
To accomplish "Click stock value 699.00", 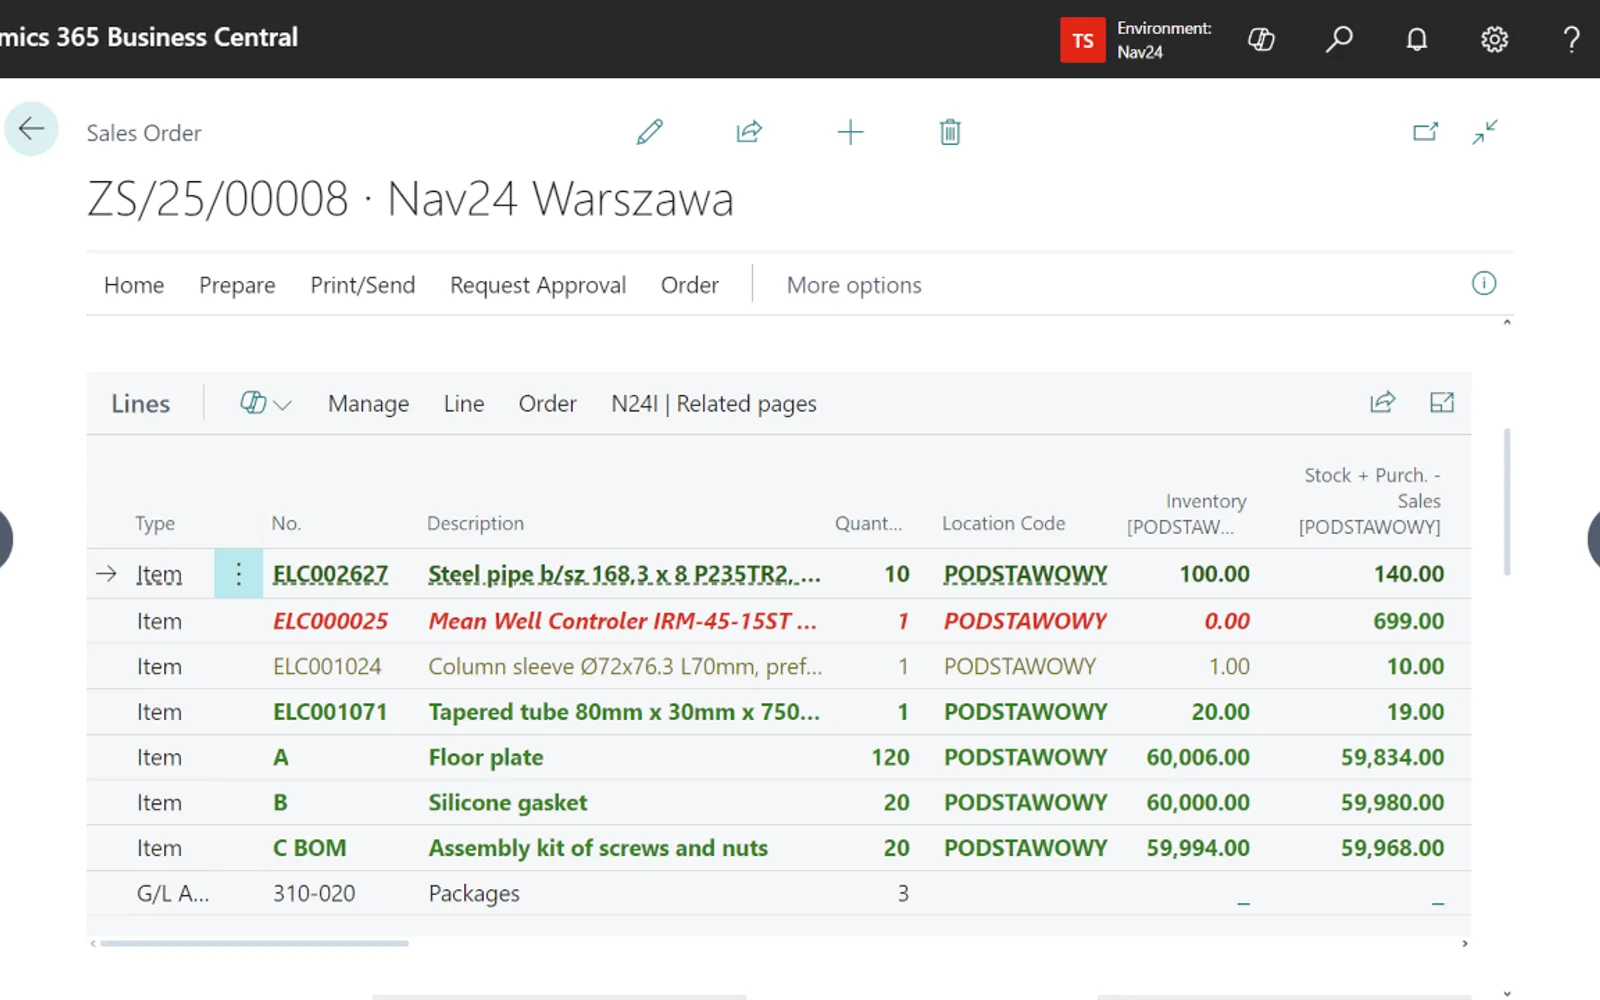I will (x=1408, y=621).
